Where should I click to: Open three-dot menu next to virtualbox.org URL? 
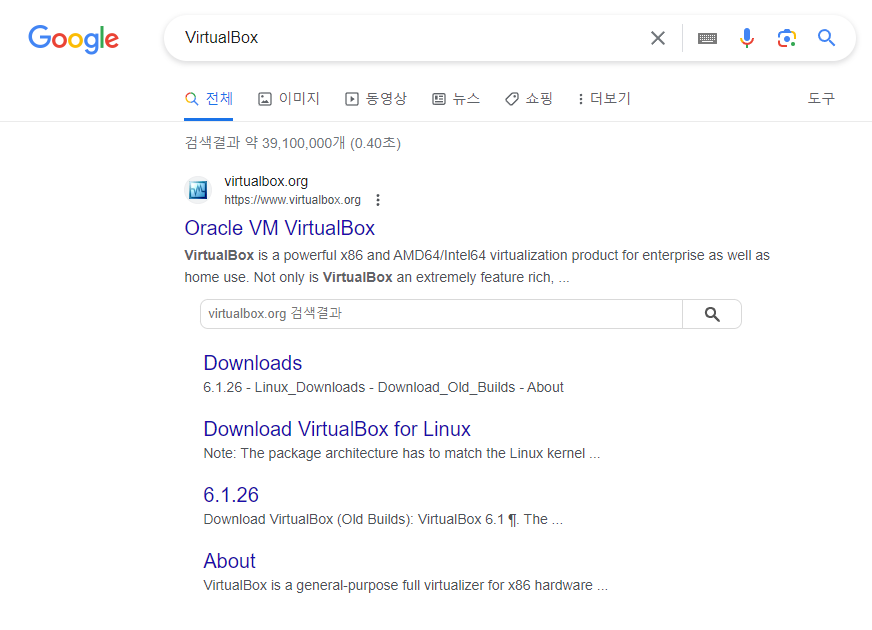click(378, 200)
